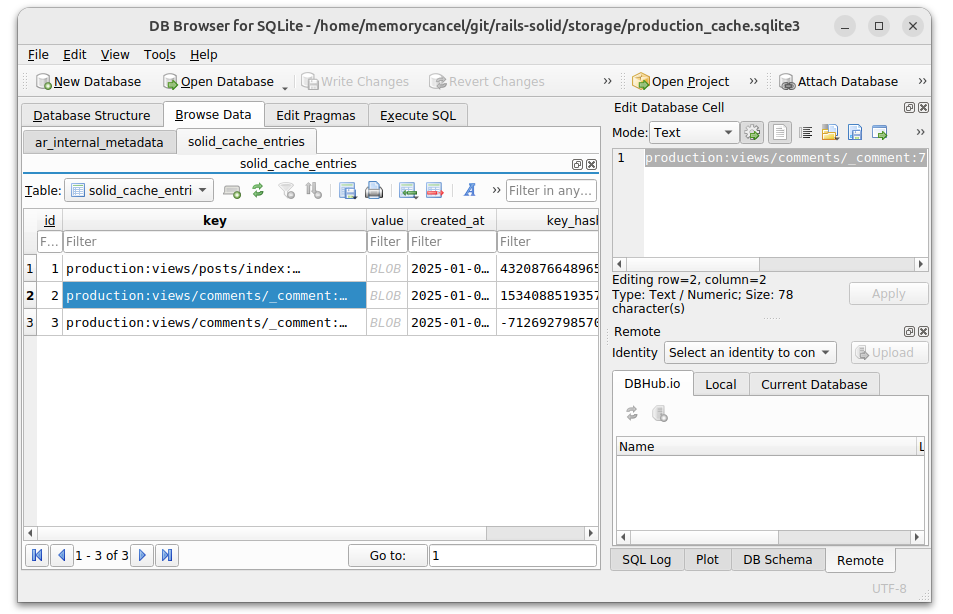Select the production:views/posts/index row key cell
Viewport: 953px width, 614px height.
tap(215, 269)
